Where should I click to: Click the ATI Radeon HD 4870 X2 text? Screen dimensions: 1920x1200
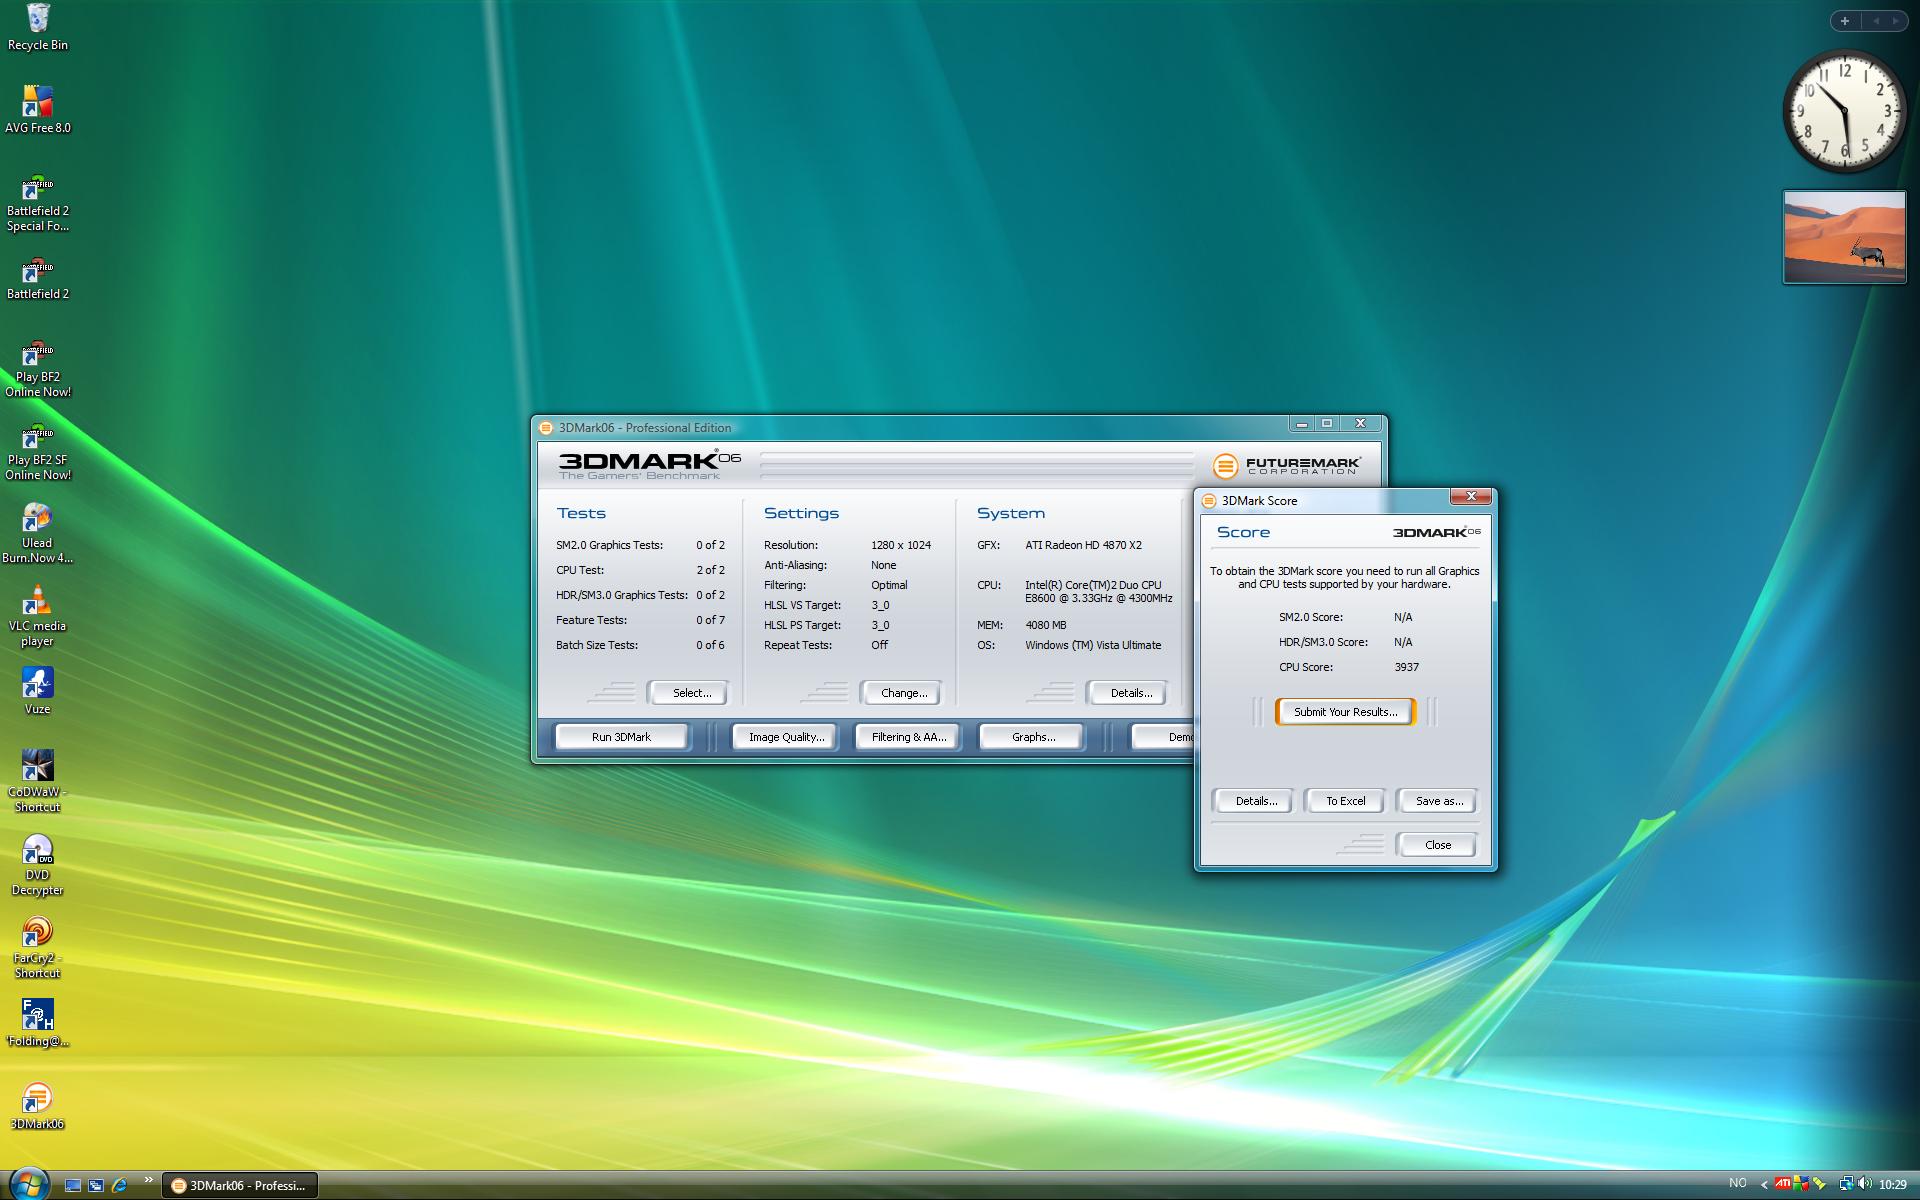point(1083,545)
